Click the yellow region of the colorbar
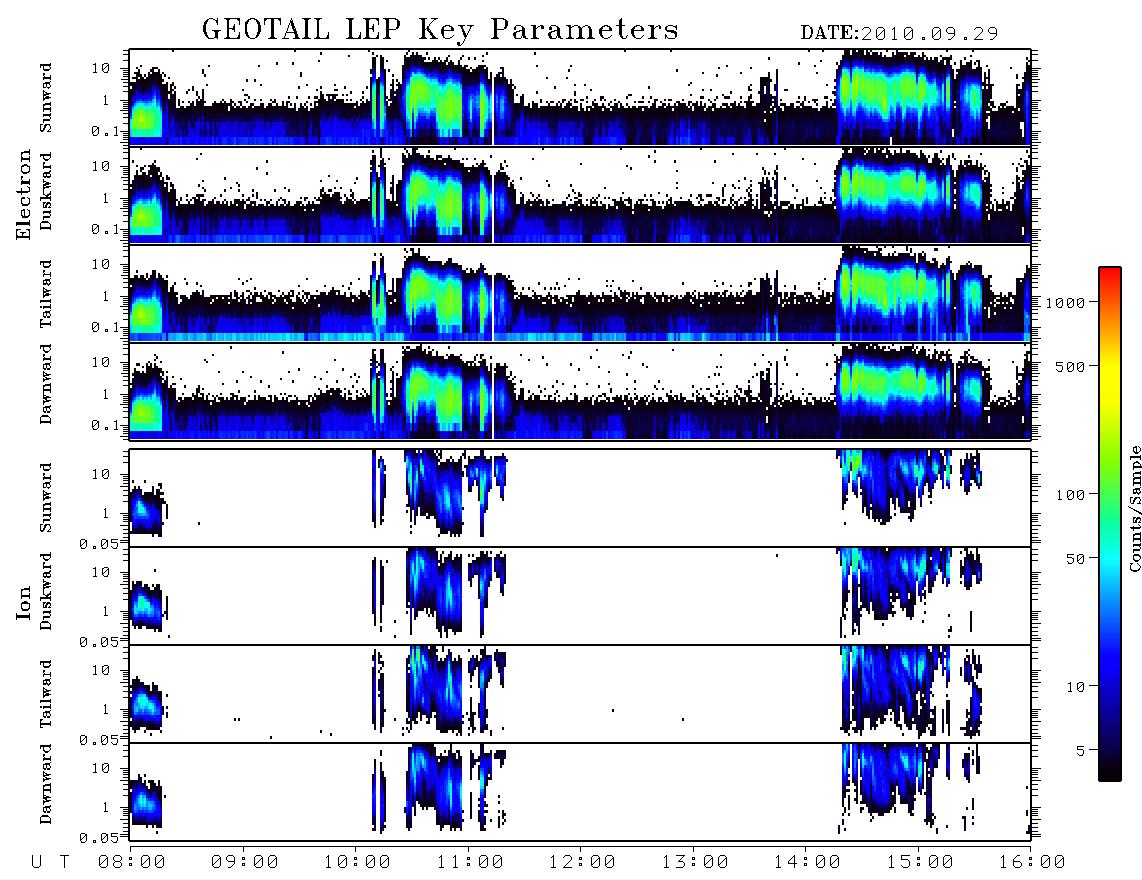 [x=1110, y=379]
